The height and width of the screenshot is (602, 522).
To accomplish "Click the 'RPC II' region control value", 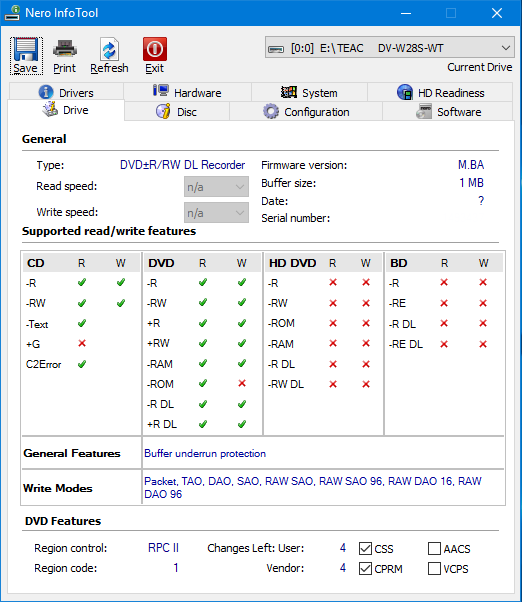I will pyautogui.click(x=164, y=548).
